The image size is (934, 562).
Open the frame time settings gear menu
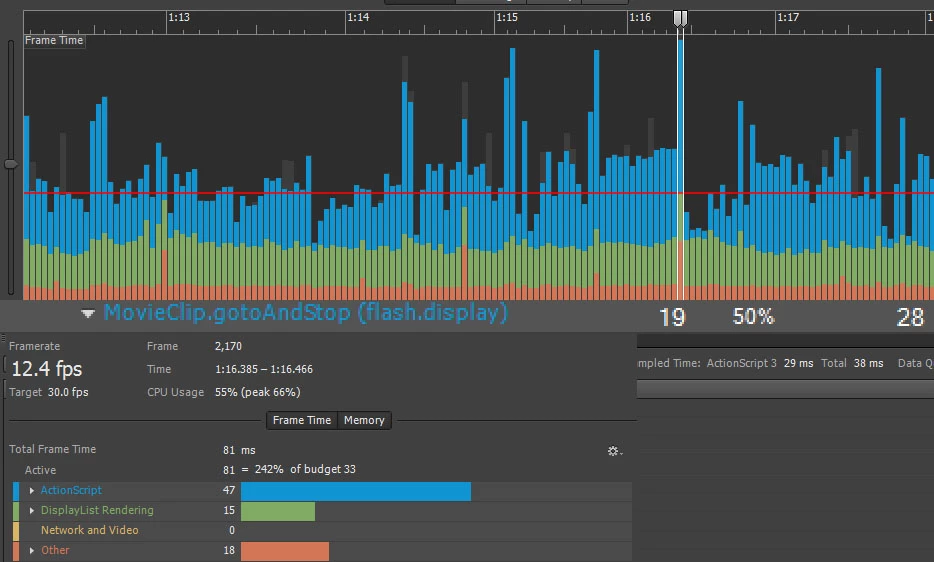click(x=615, y=451)
